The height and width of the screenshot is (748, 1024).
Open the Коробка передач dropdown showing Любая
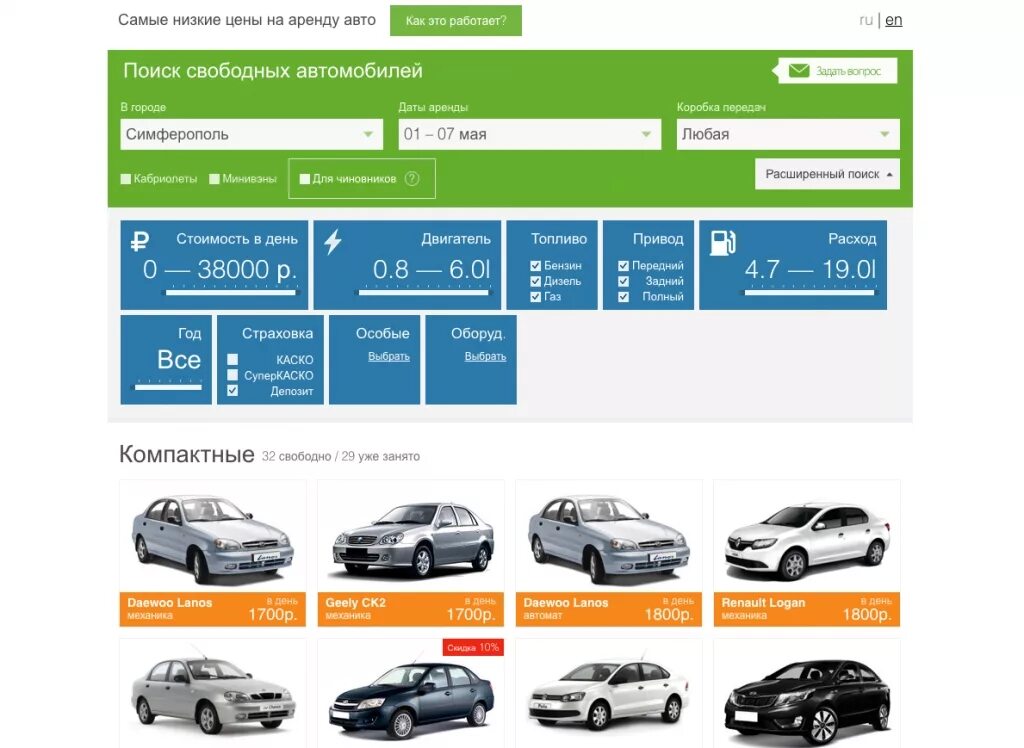[788, 135]
